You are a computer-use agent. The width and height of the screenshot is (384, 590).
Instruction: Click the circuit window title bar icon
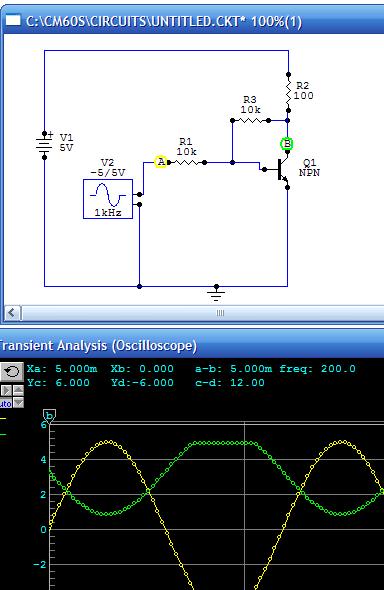(x=13, y=20)
